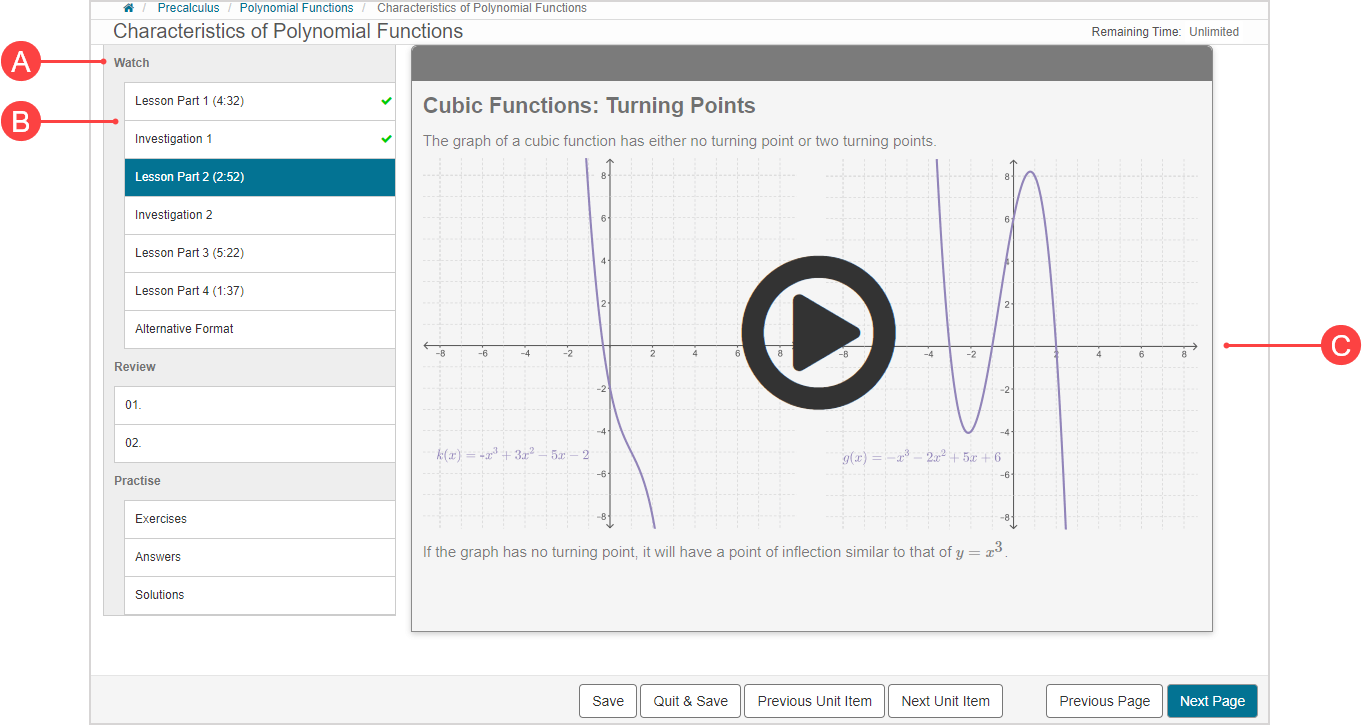1362x725 pixels.
Task: Open the Answers item
Action: click(158, 557)
